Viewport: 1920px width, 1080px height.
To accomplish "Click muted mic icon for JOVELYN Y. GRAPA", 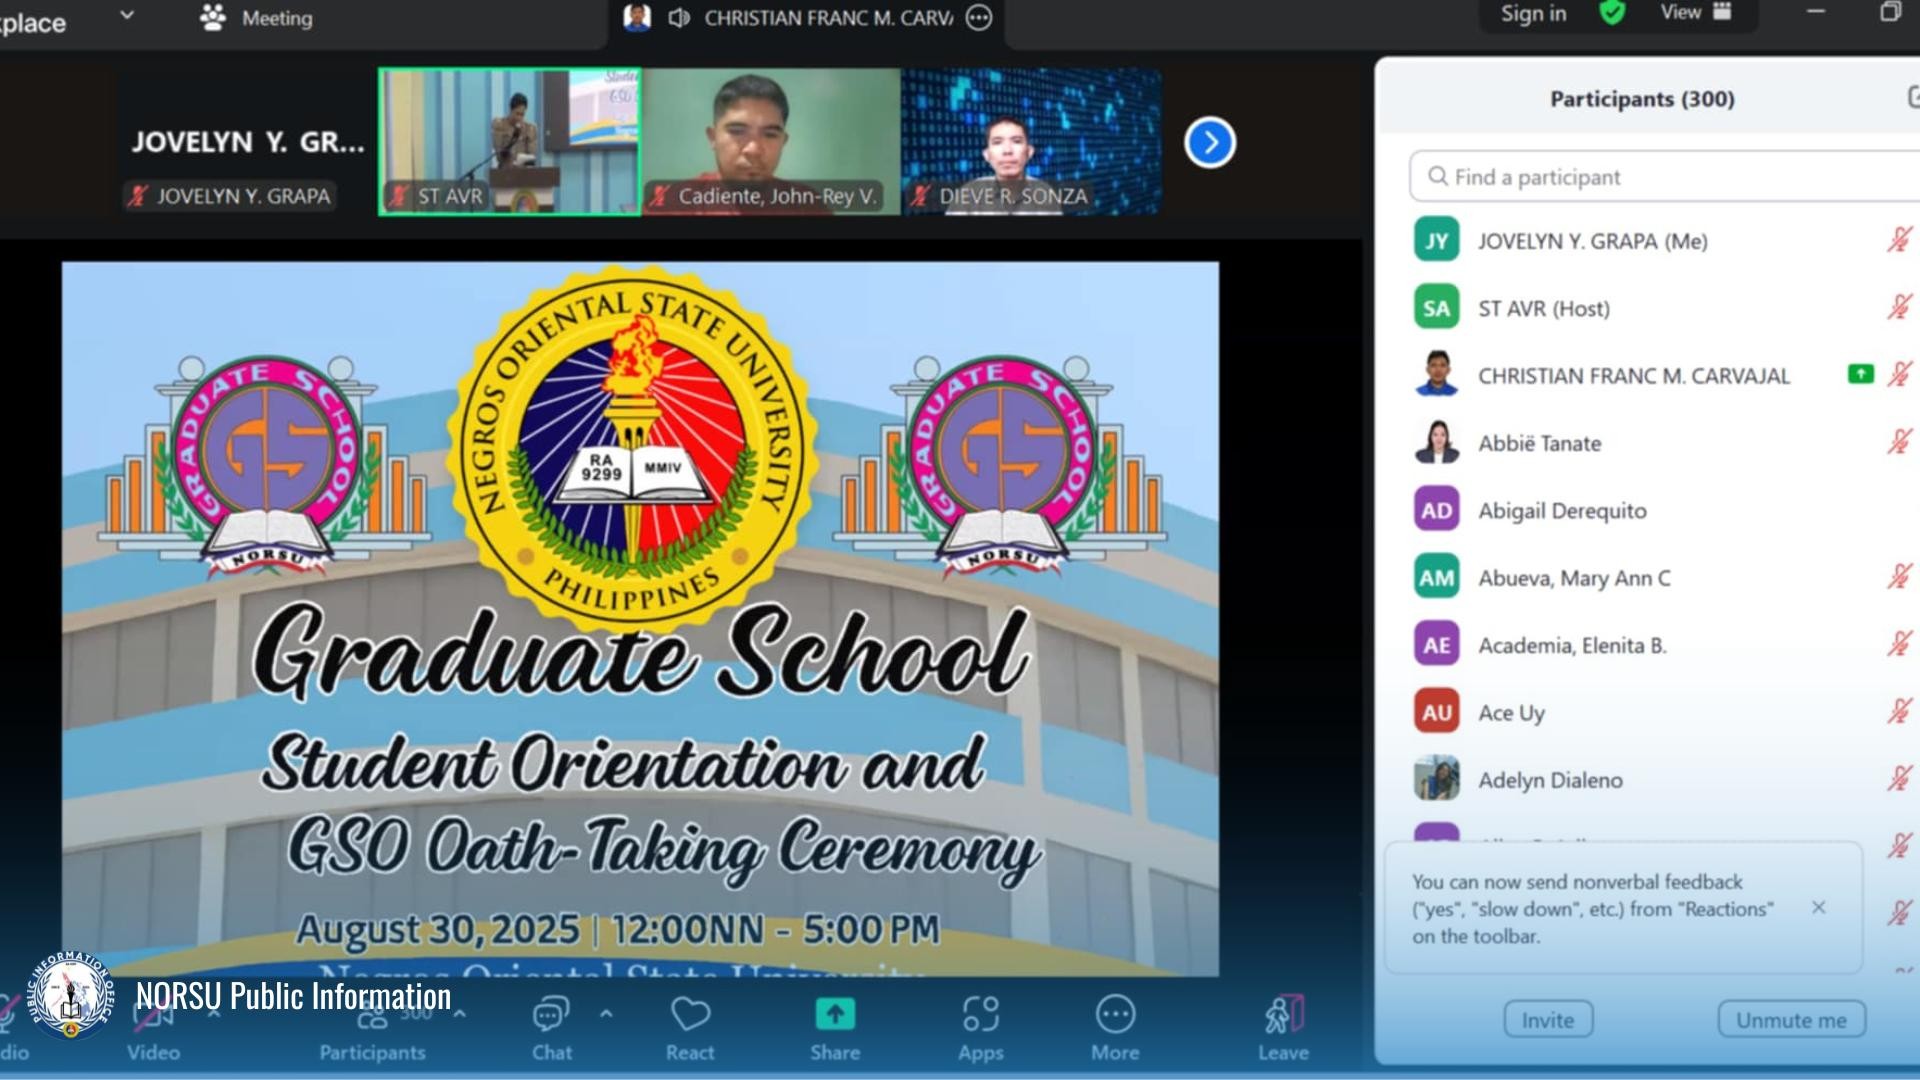I will pyautogui.click(x=1899, y=240).
